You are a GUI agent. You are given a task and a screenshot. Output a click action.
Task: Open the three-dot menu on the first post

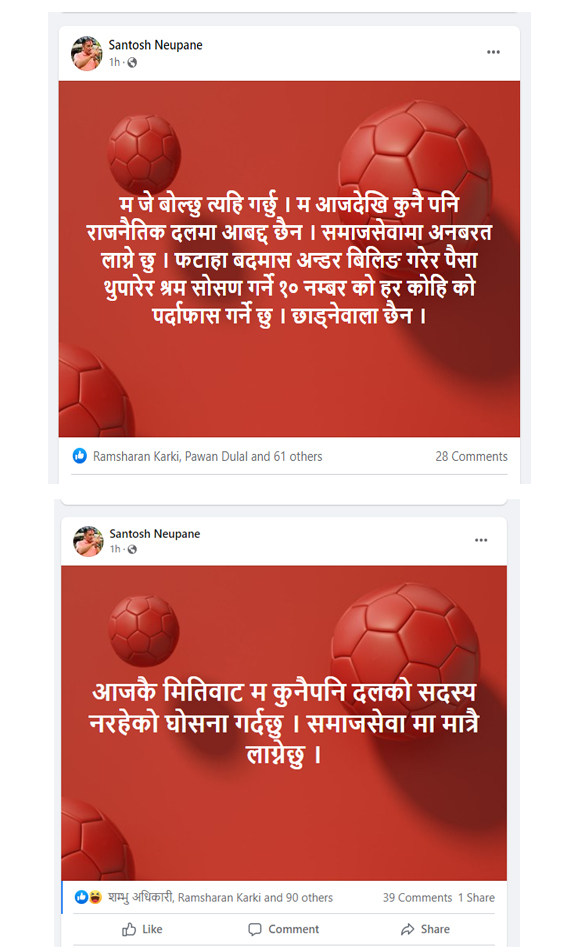point(493,52)
